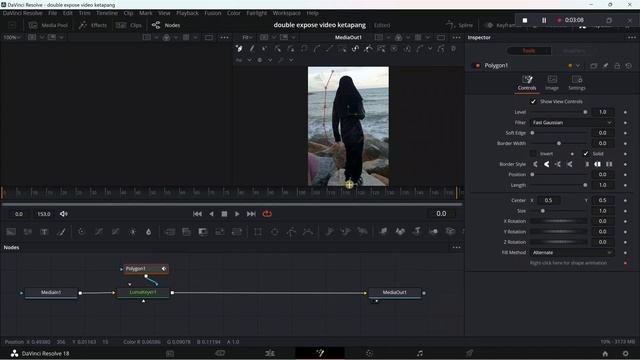Add a Text 3D node from toolbar
Screen dimensions: 640x360
(x=417, y=231)
